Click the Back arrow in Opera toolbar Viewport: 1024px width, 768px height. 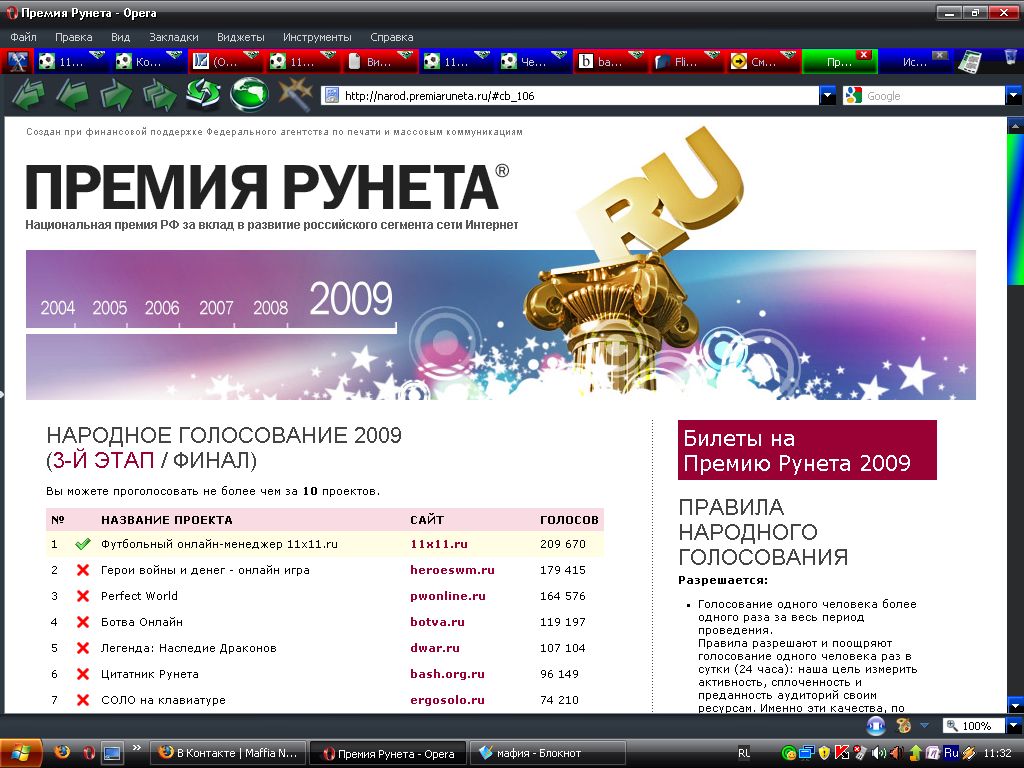click(x=72, y=96)
